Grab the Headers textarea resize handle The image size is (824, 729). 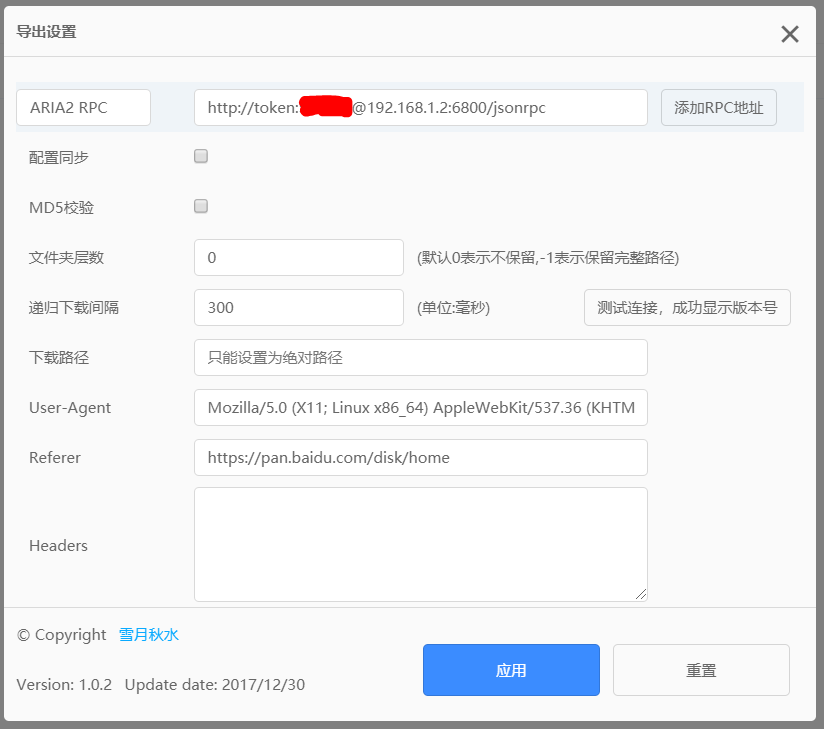coord(641,594)
